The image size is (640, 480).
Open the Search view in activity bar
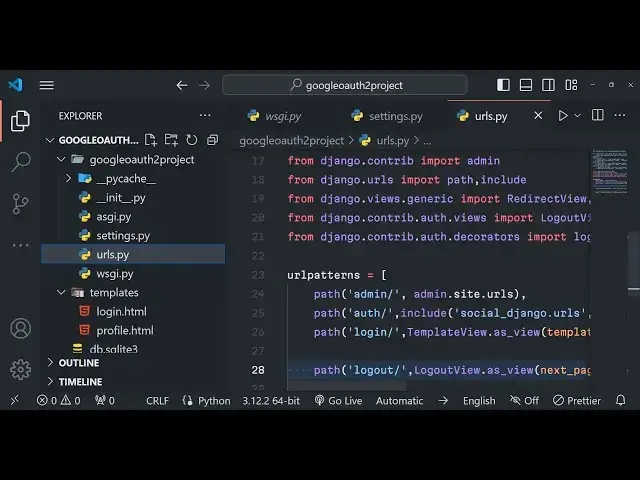tap(20, 162)
